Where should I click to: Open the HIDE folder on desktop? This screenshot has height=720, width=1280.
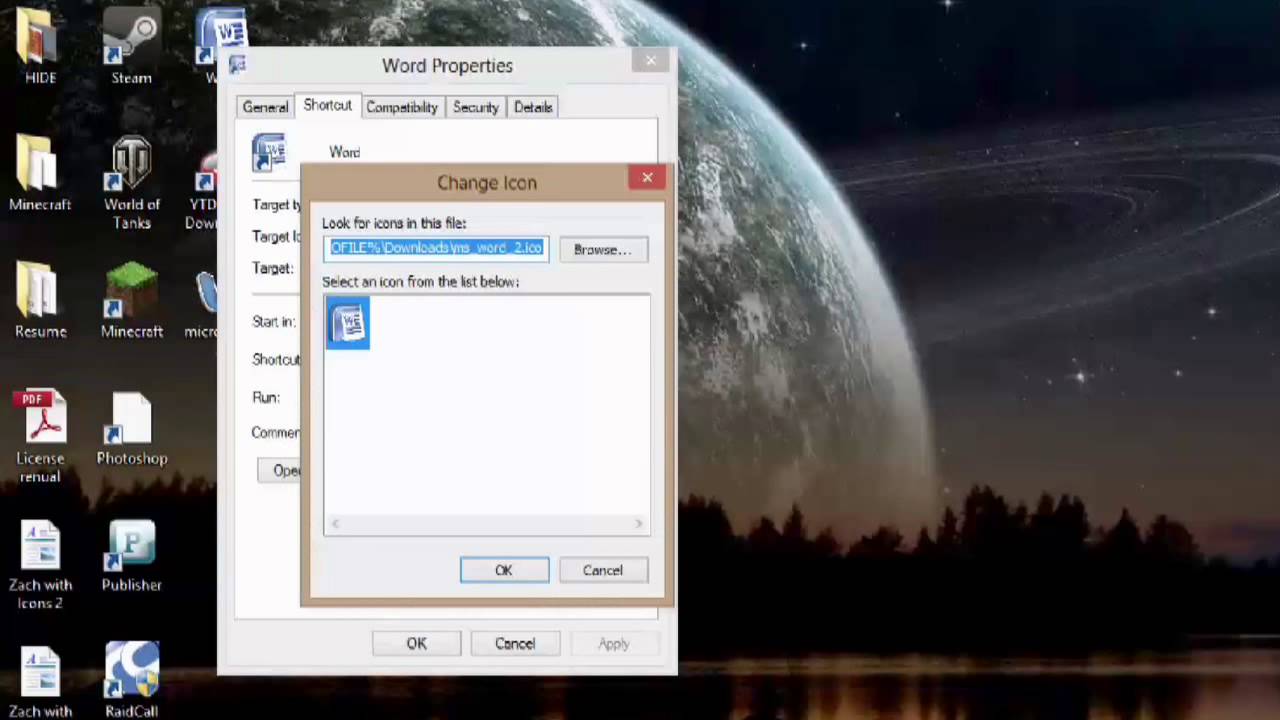pos(40,45)
